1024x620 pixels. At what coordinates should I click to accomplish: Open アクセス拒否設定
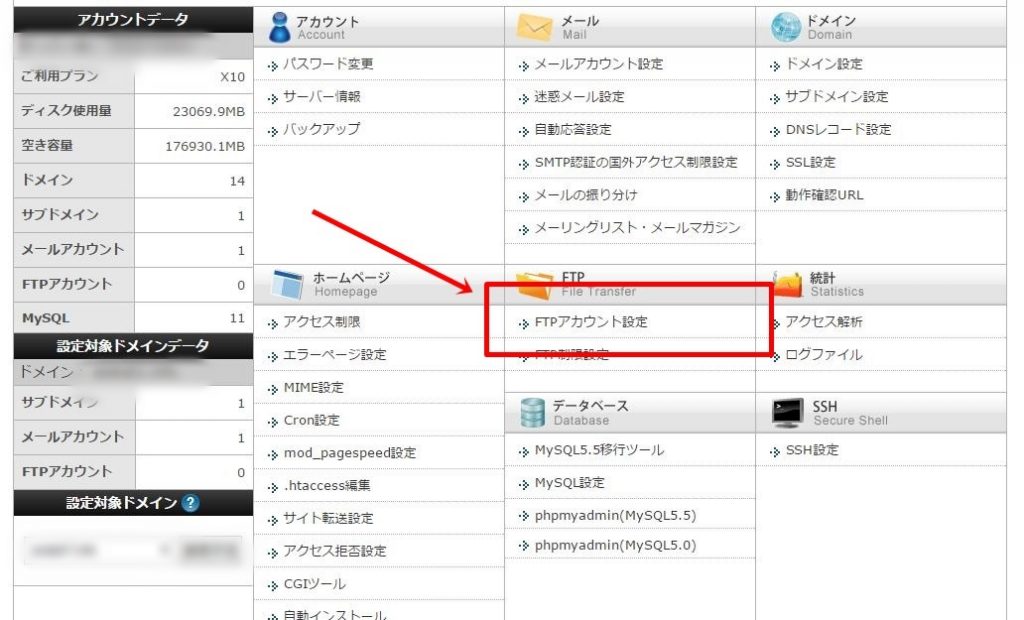coord(334,551)
